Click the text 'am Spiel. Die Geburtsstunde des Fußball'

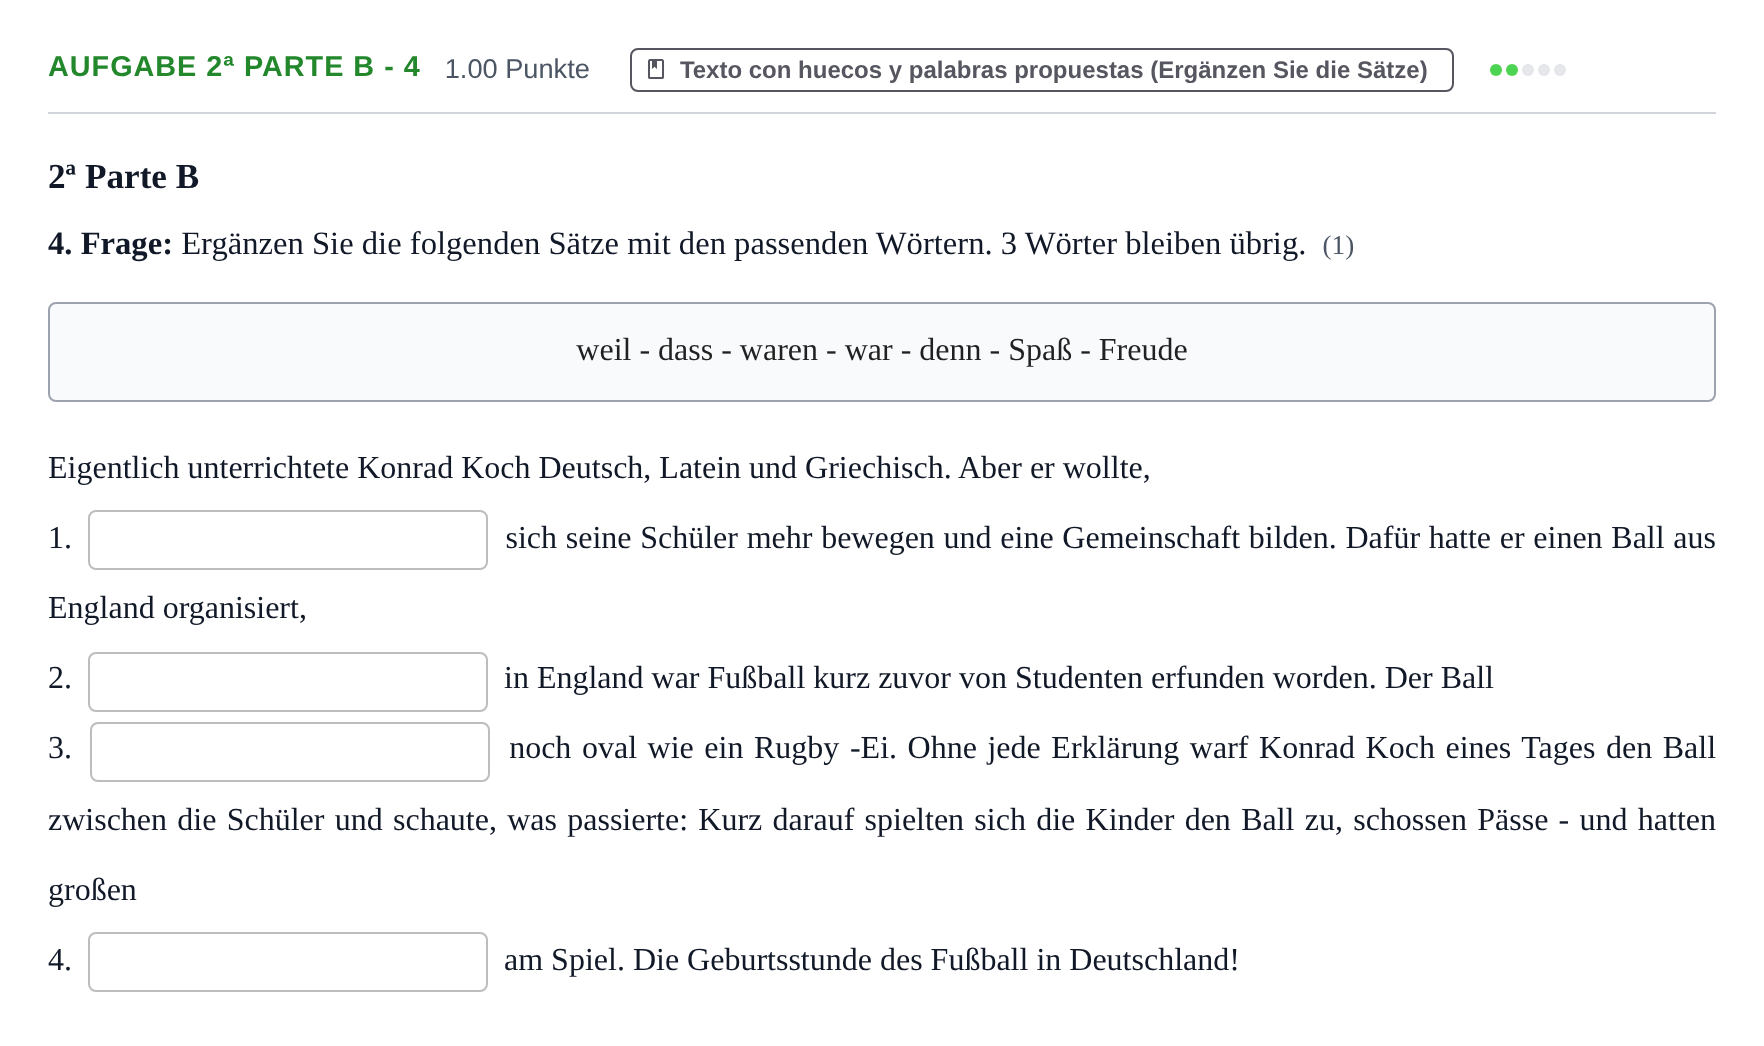pyautogui.click(x=766, y=960)
